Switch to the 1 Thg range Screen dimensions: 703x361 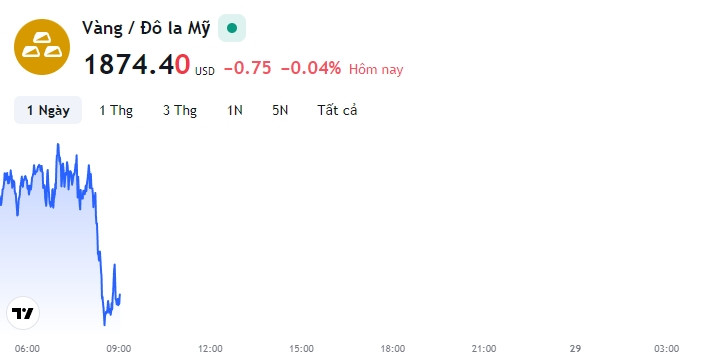click(116, 110)
